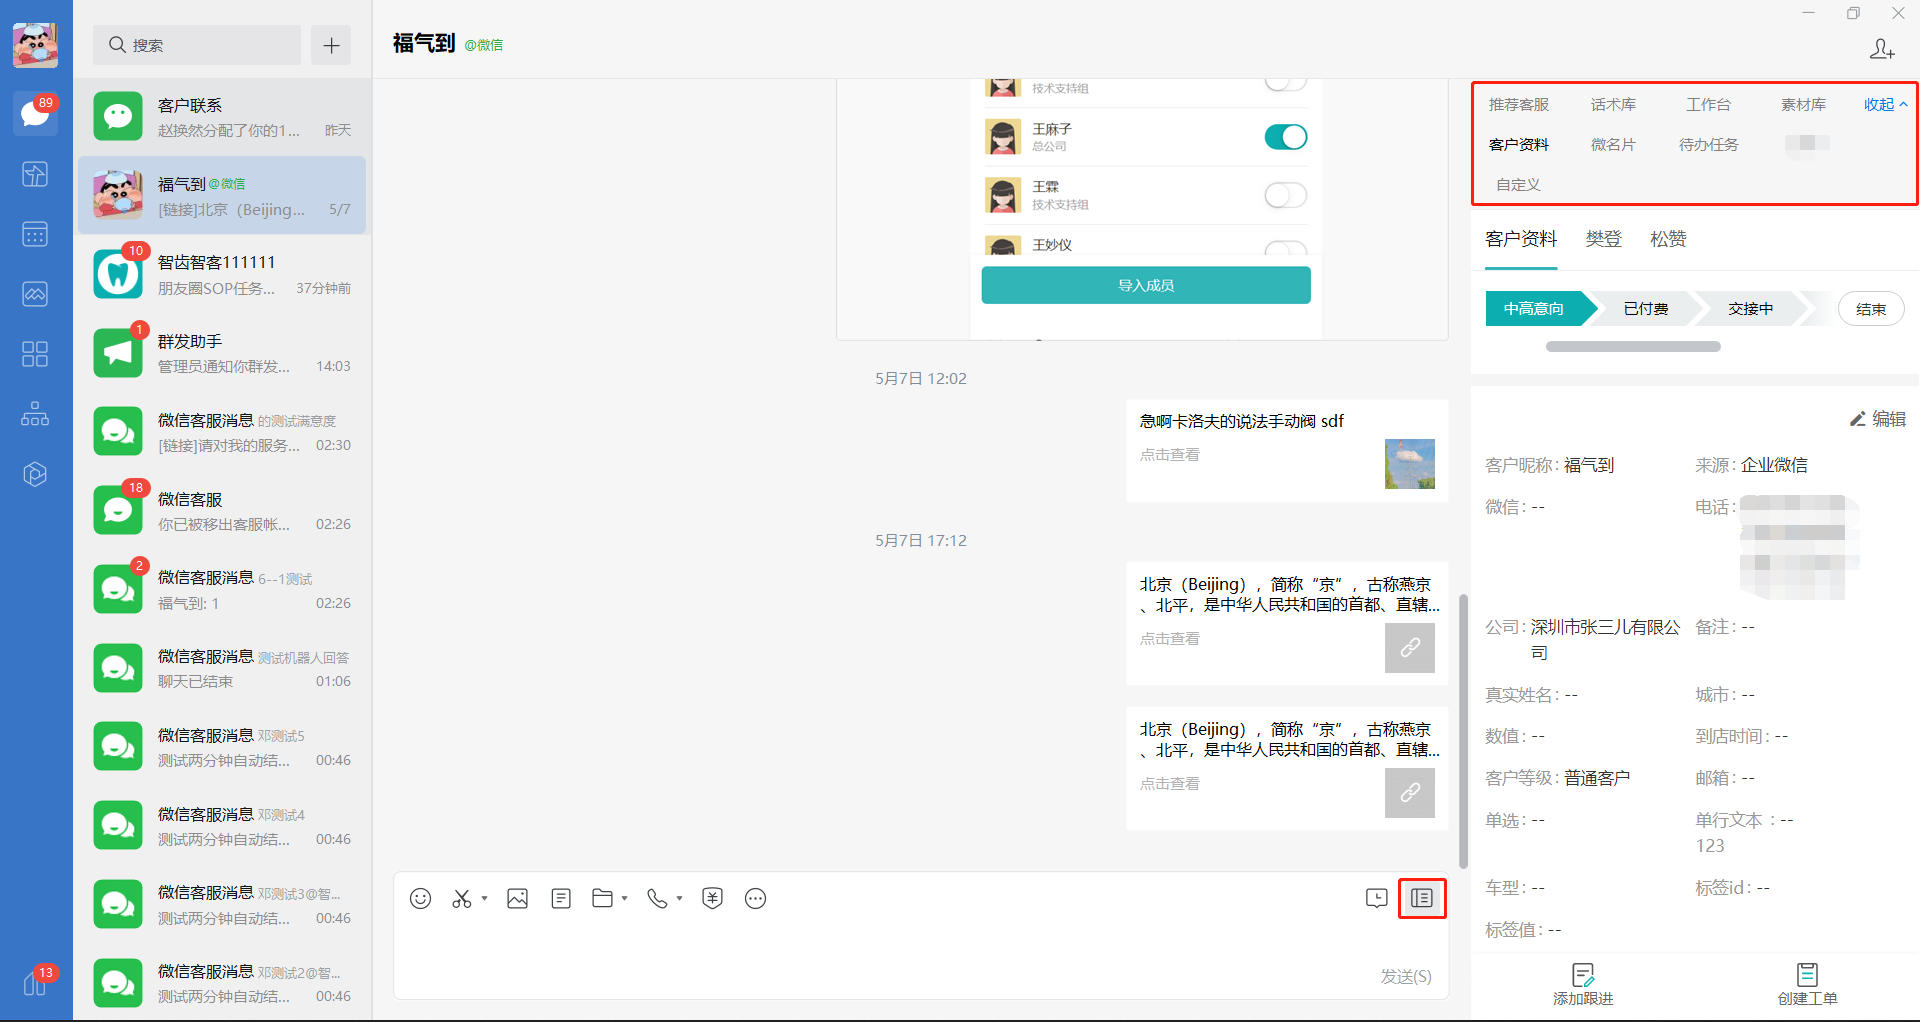Click the more options ellipsis icon
Image resolution: width=1920 pixels, height=1022 pixels.
click(x=756, y=898)
